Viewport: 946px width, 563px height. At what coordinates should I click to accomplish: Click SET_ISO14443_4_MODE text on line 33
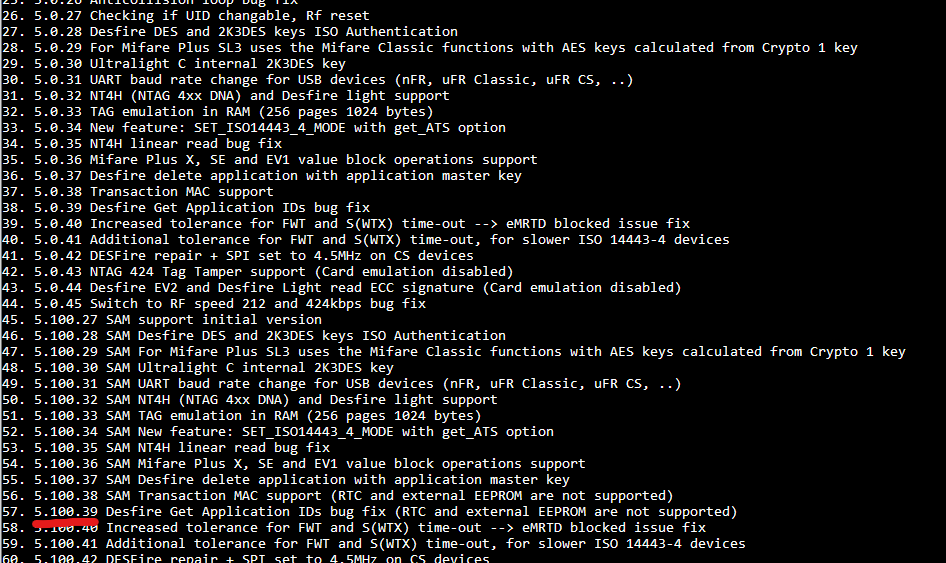(270, 127)
